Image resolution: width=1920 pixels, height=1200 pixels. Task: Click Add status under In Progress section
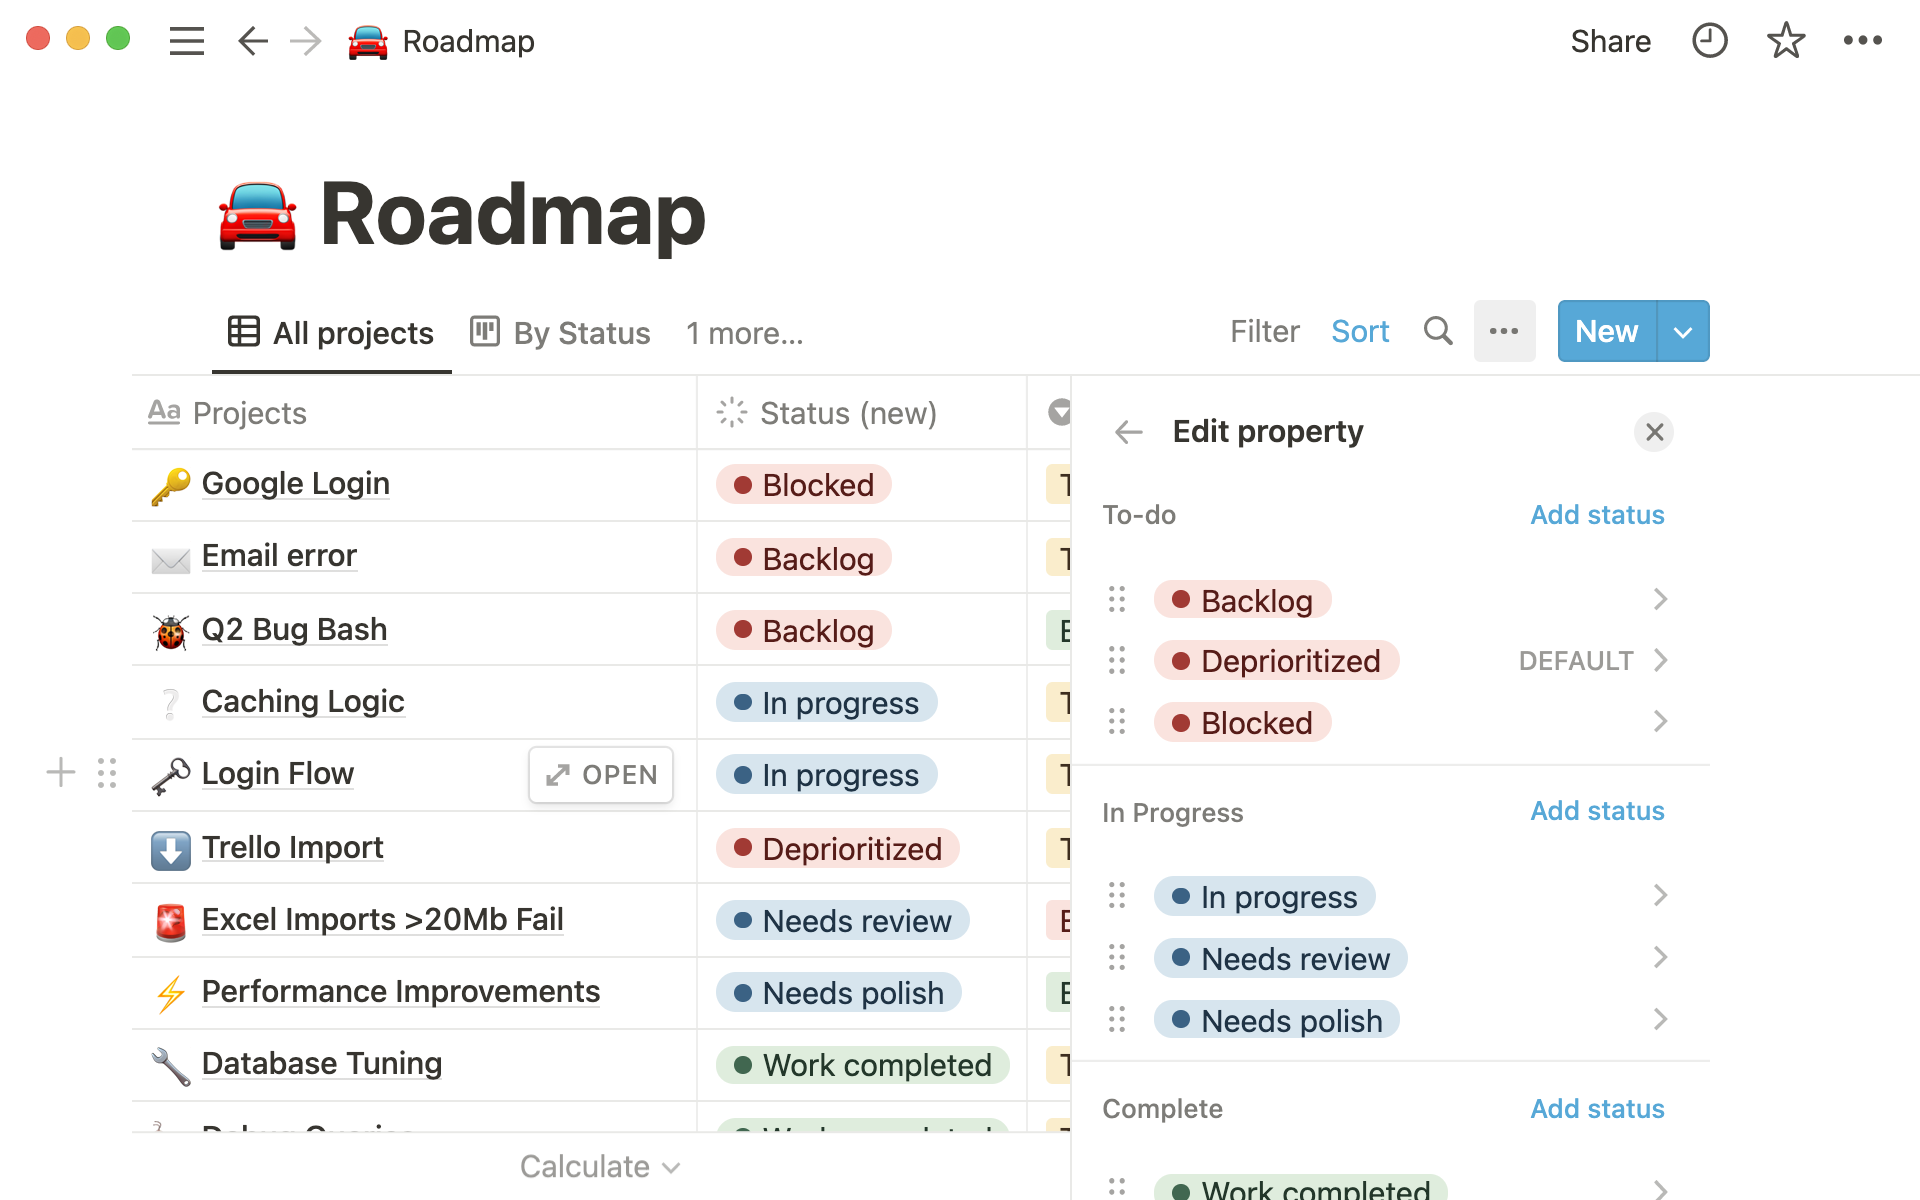point(1597,810)
